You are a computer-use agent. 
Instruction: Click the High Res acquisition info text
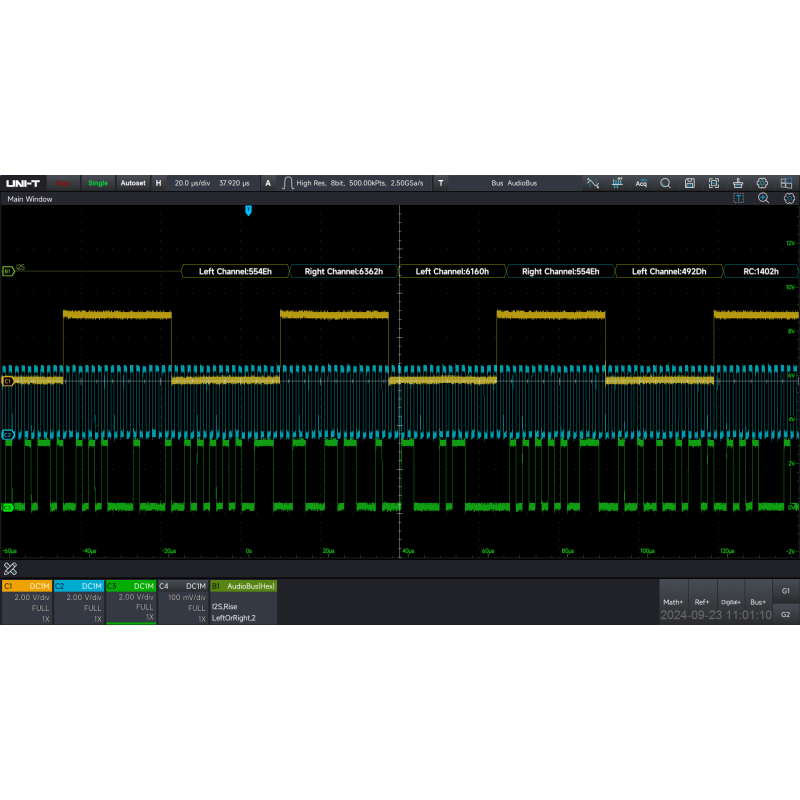point(360,183)
